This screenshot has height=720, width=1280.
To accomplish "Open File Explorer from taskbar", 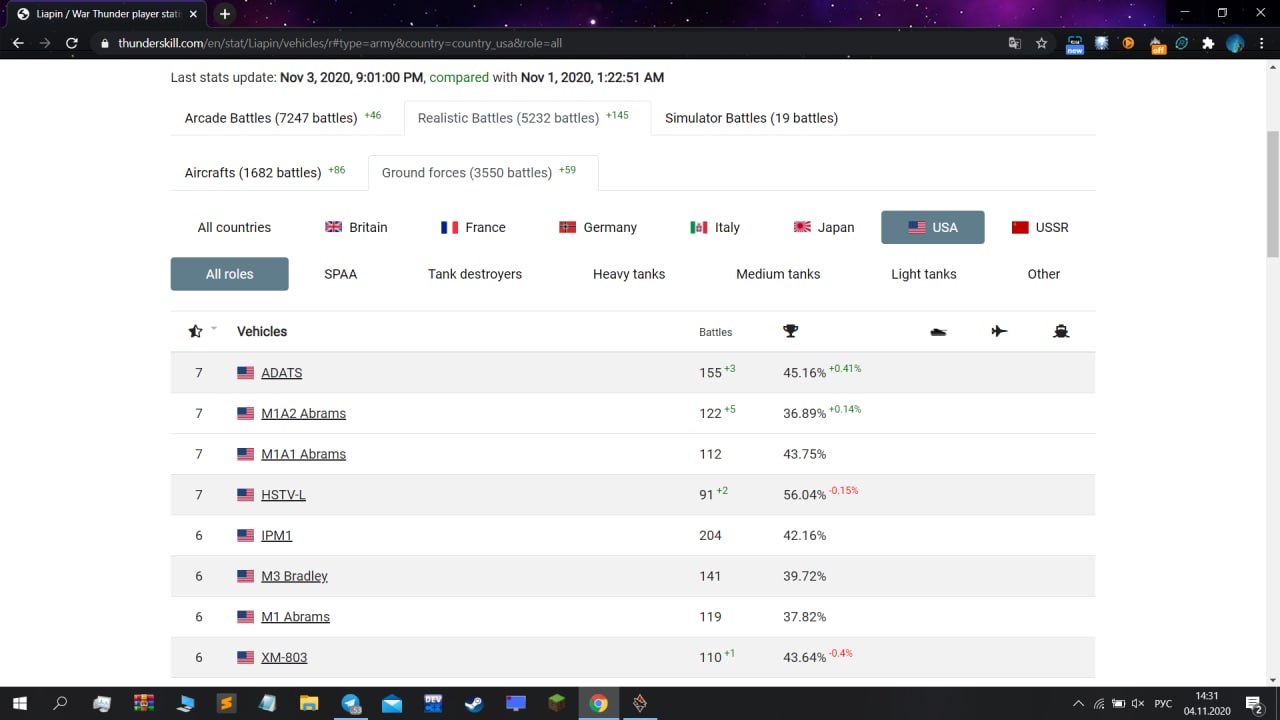I will (309, 703).
